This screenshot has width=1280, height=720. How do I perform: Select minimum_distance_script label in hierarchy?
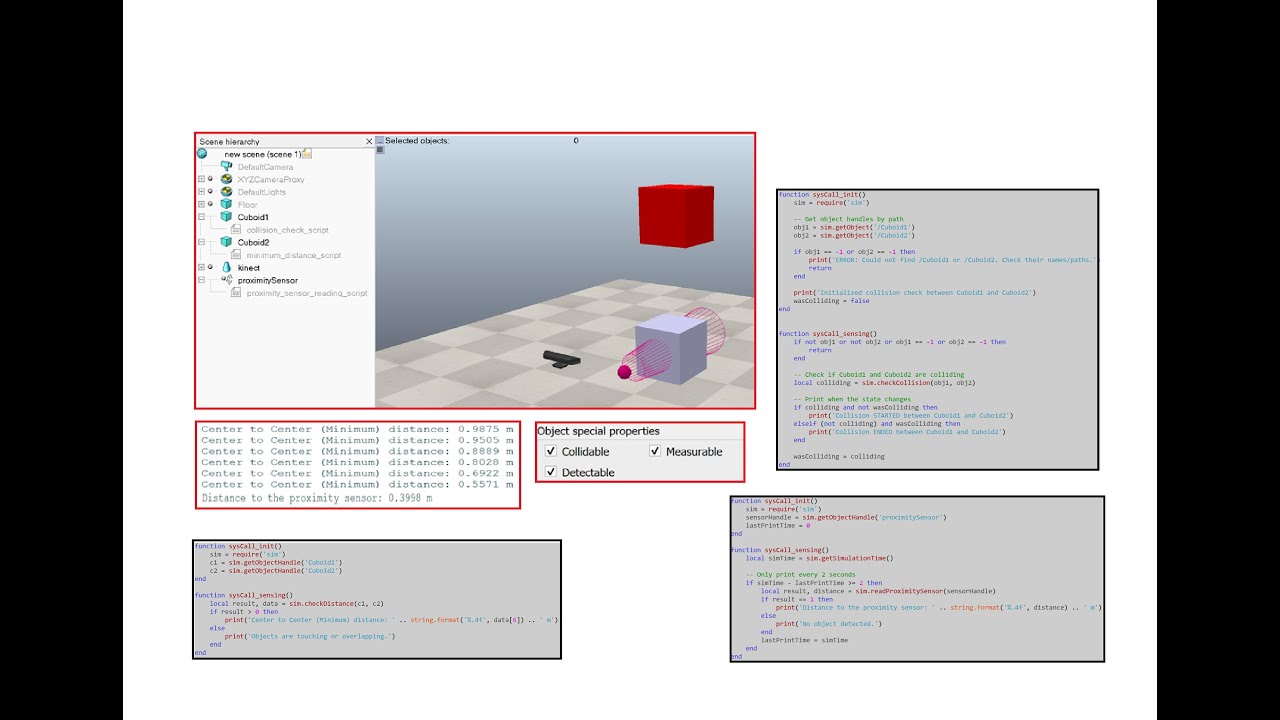[x=294, y=255]
